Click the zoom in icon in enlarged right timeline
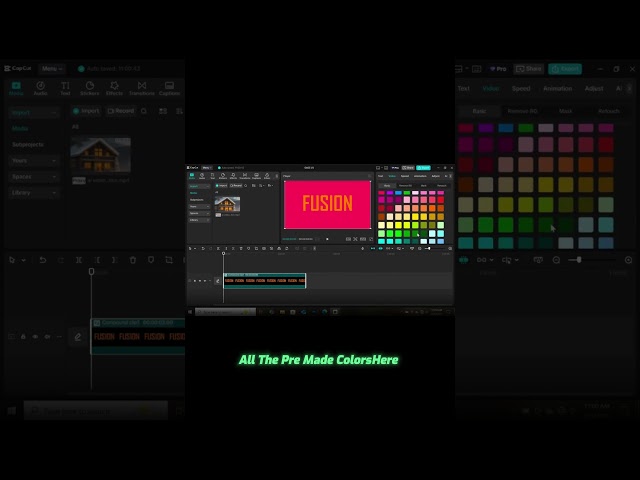Screen dimensions: 640x480 (629, 260)
